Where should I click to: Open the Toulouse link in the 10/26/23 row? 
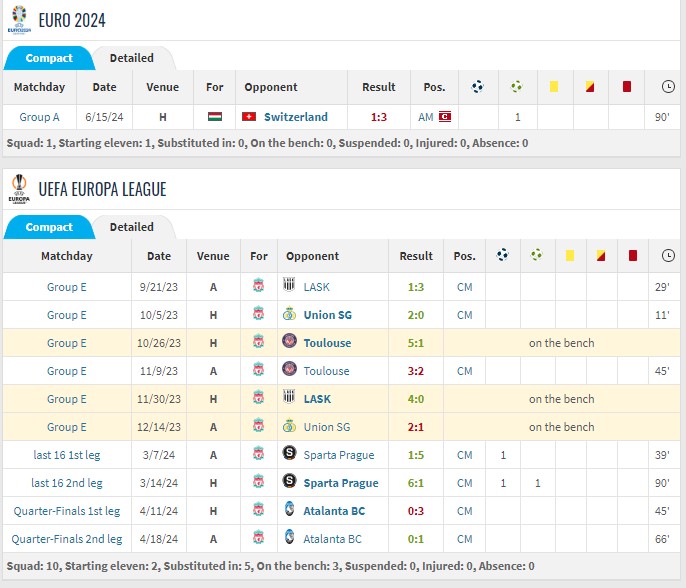pyautogui.click(x=327, y=343)
